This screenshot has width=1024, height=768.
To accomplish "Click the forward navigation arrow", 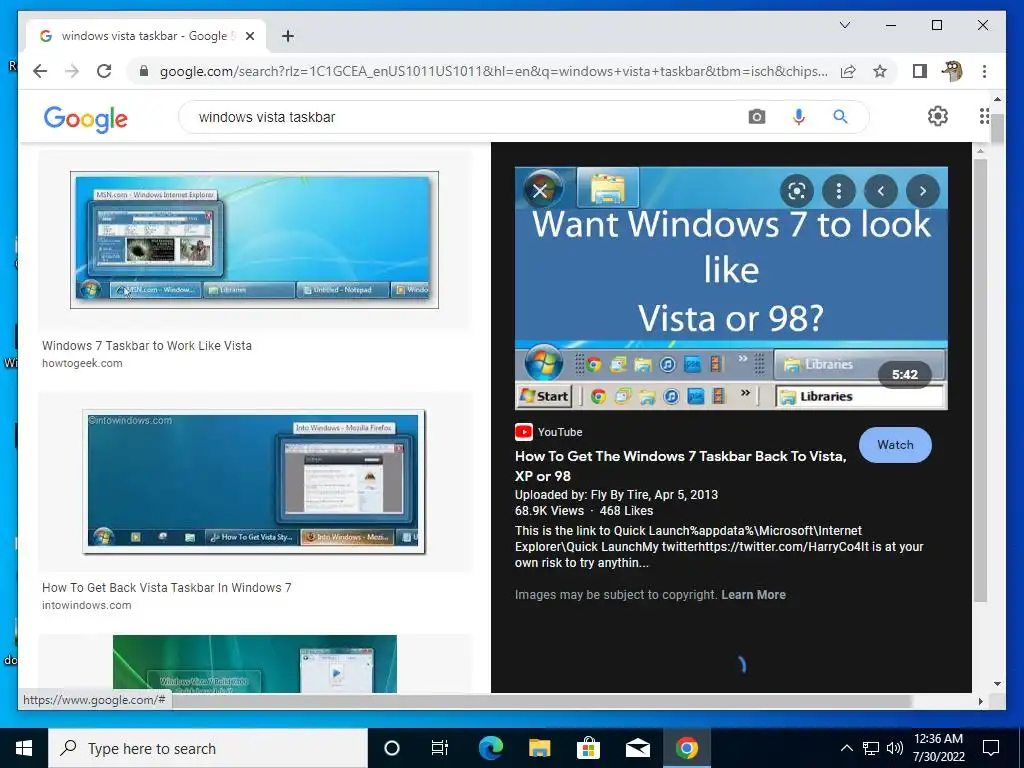I will [72, 71].
